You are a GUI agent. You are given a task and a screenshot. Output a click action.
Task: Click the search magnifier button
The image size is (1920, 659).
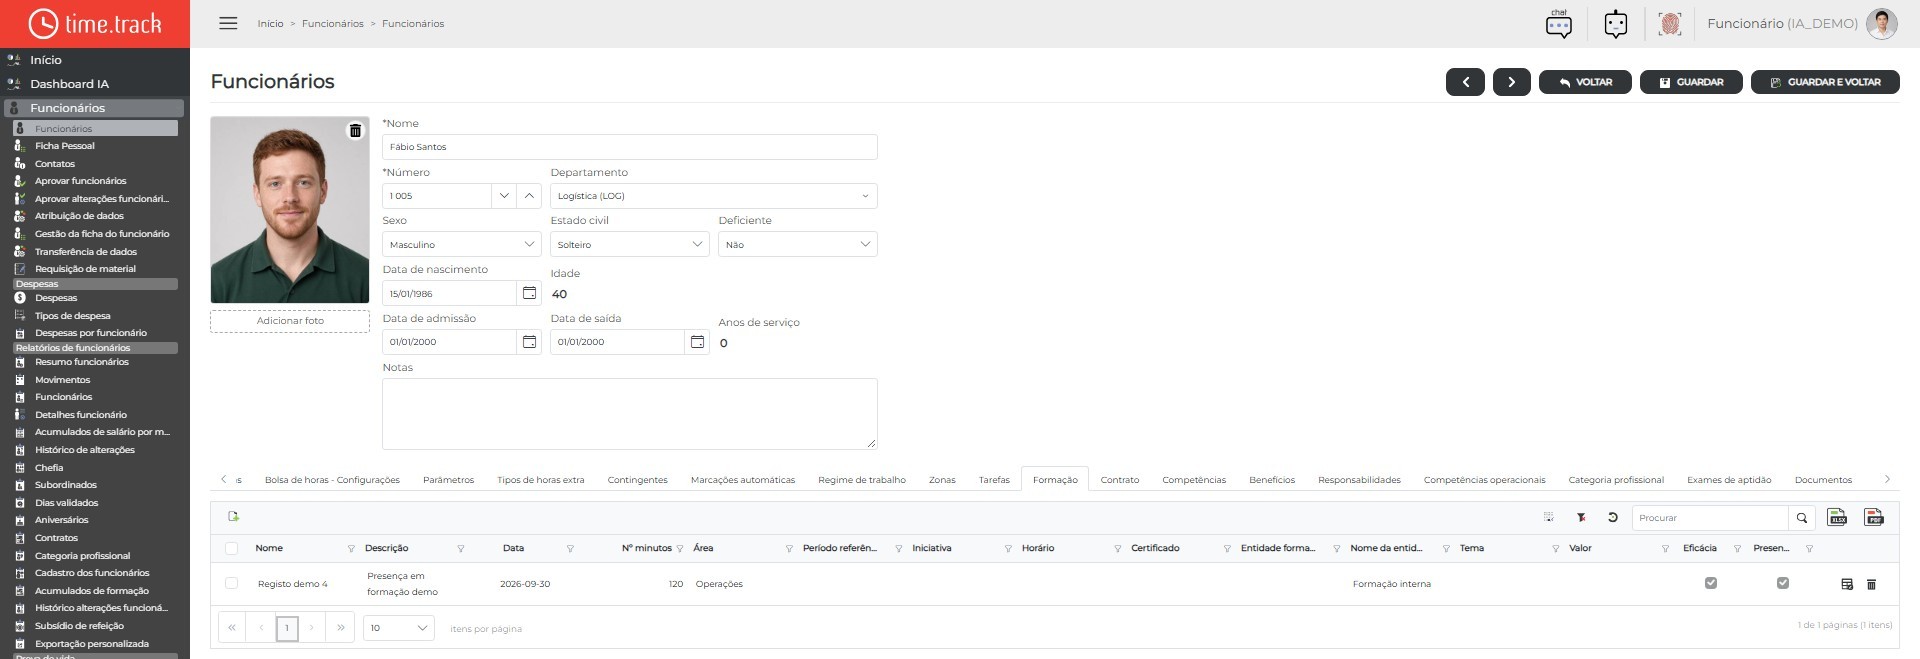tap(1802, 518)
